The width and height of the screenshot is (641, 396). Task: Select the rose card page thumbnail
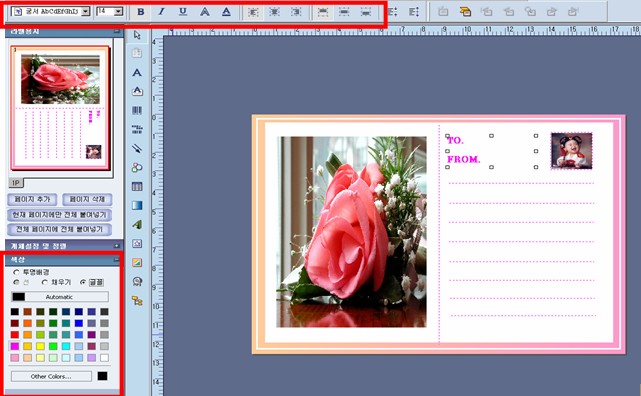click(61, 108)
